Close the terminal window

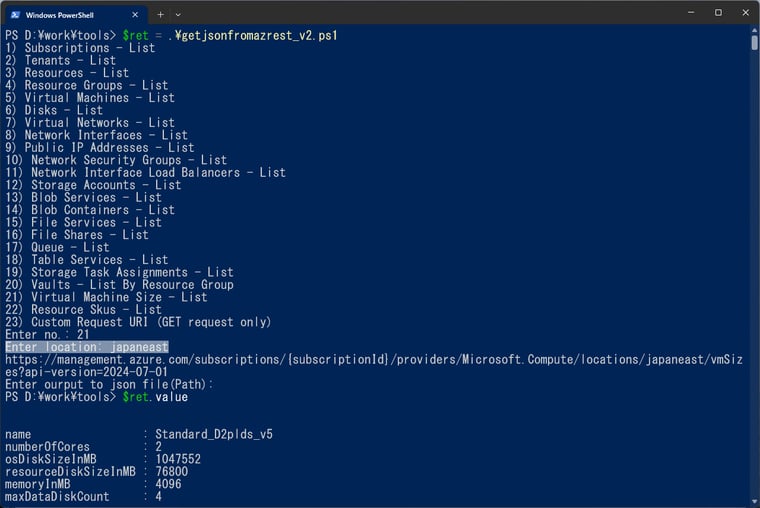[x=745, y=13]
